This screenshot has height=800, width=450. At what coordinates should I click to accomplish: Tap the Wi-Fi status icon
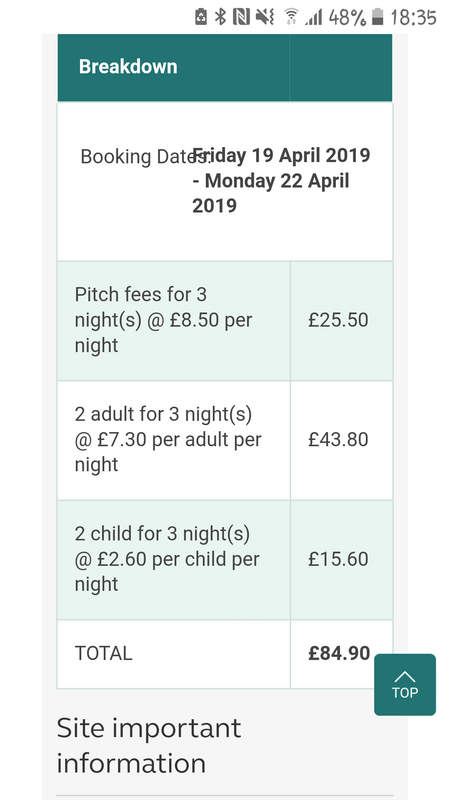pos(291,17)
